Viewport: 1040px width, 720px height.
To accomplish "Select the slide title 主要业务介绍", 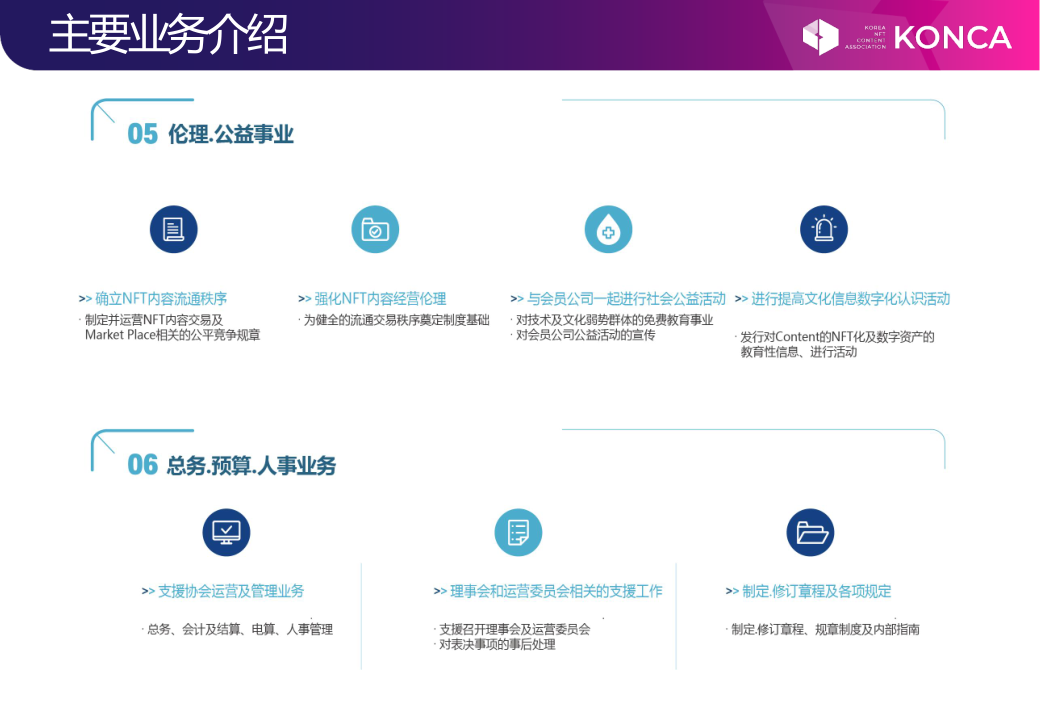I will click(x=168, y=34).
